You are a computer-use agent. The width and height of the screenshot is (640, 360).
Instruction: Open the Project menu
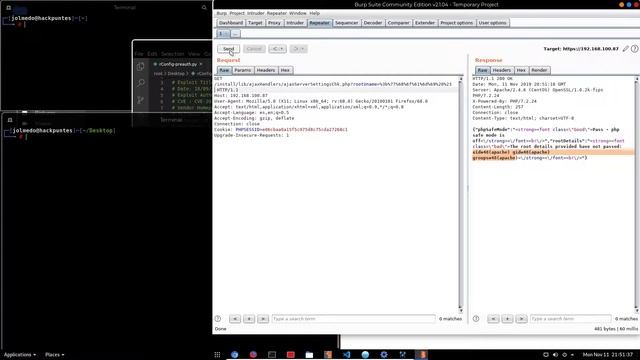click(237, 13)
